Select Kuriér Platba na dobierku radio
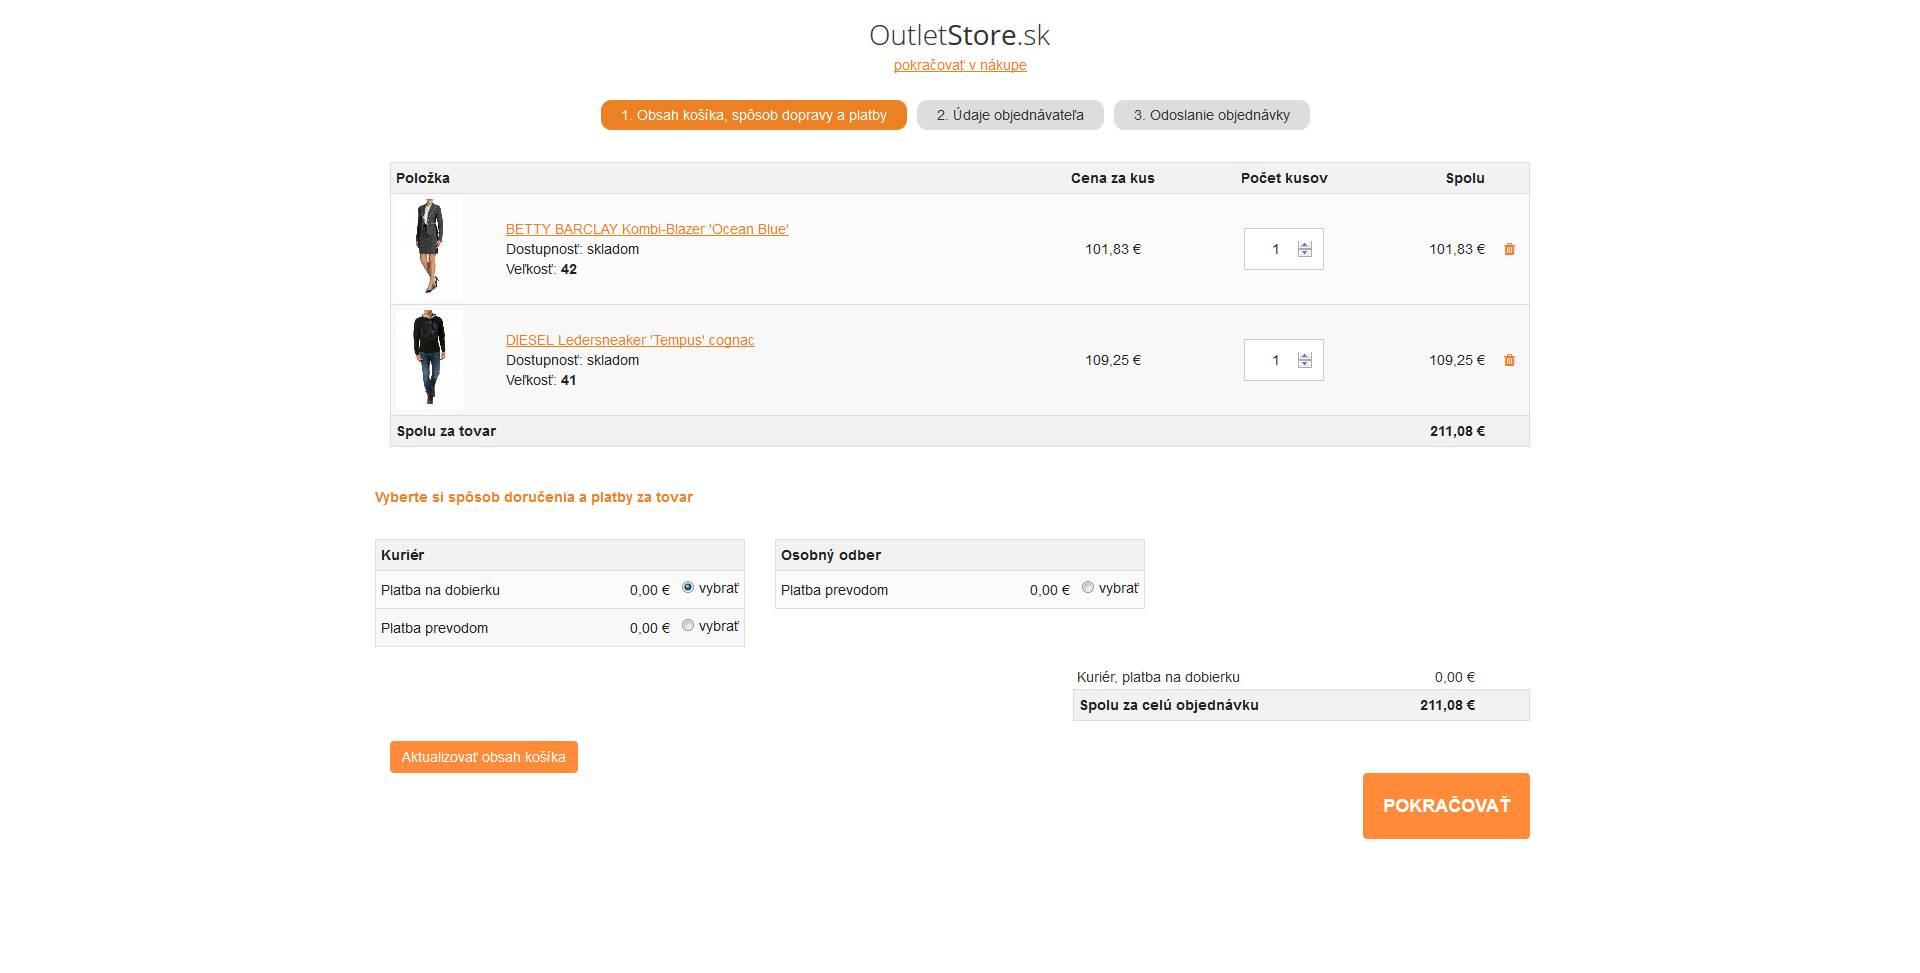The image size is (1920, 973). tap(688, 587)
